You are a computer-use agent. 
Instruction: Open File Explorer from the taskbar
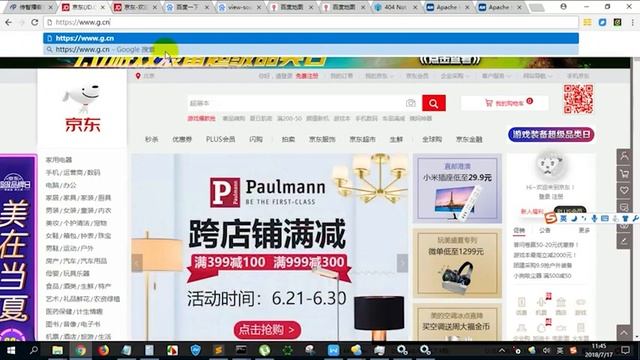57,350
